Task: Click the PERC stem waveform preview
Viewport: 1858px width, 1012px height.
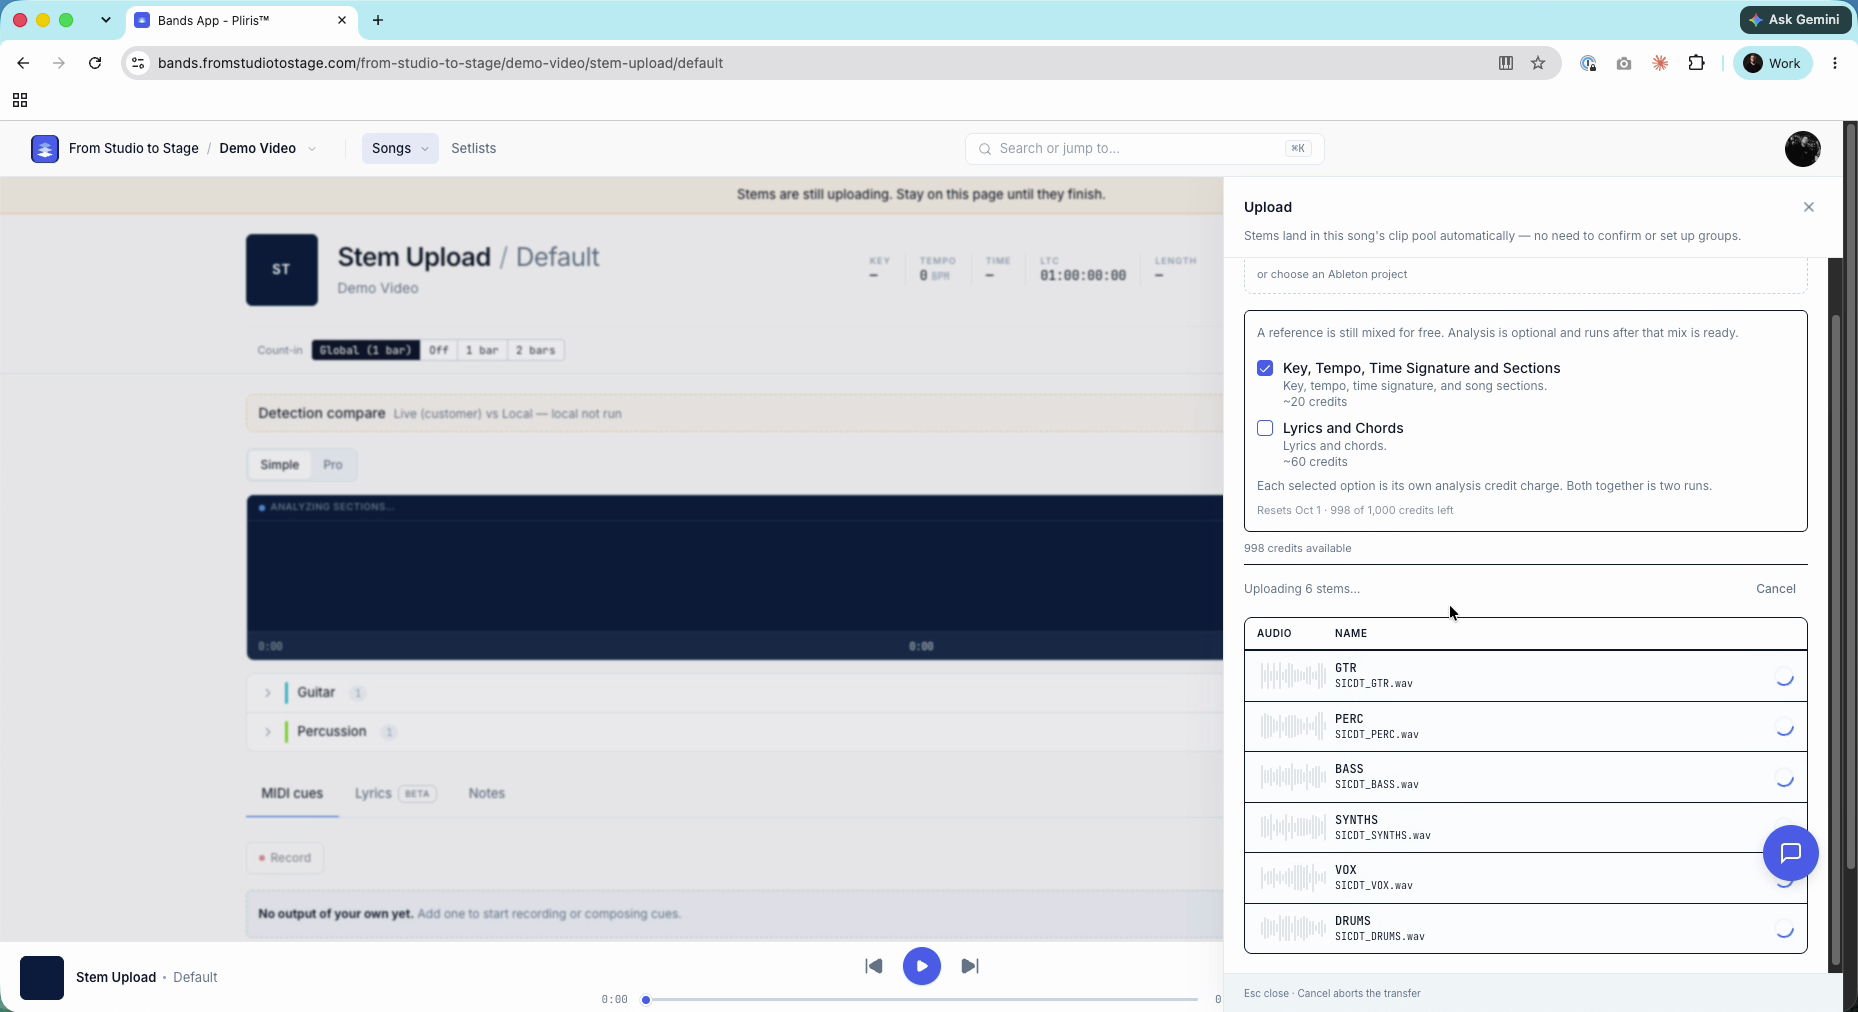Action: [1293, 726]
